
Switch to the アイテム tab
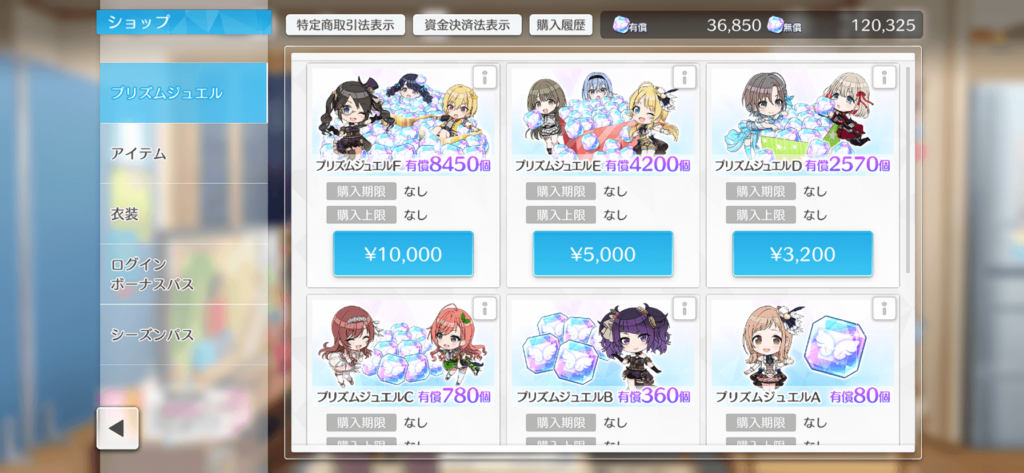[x=184, y=154]
